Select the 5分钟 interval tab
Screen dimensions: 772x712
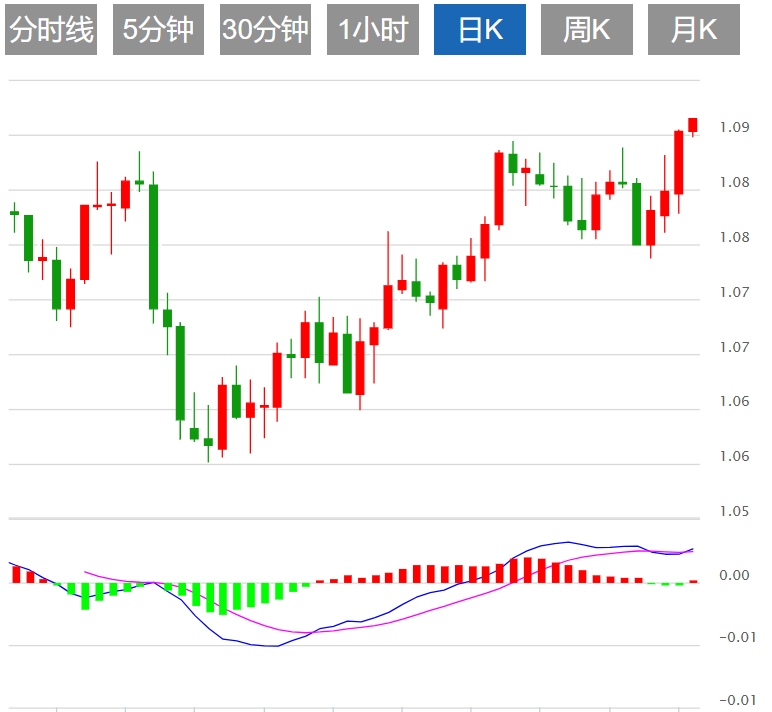click(x=159, y=30)
